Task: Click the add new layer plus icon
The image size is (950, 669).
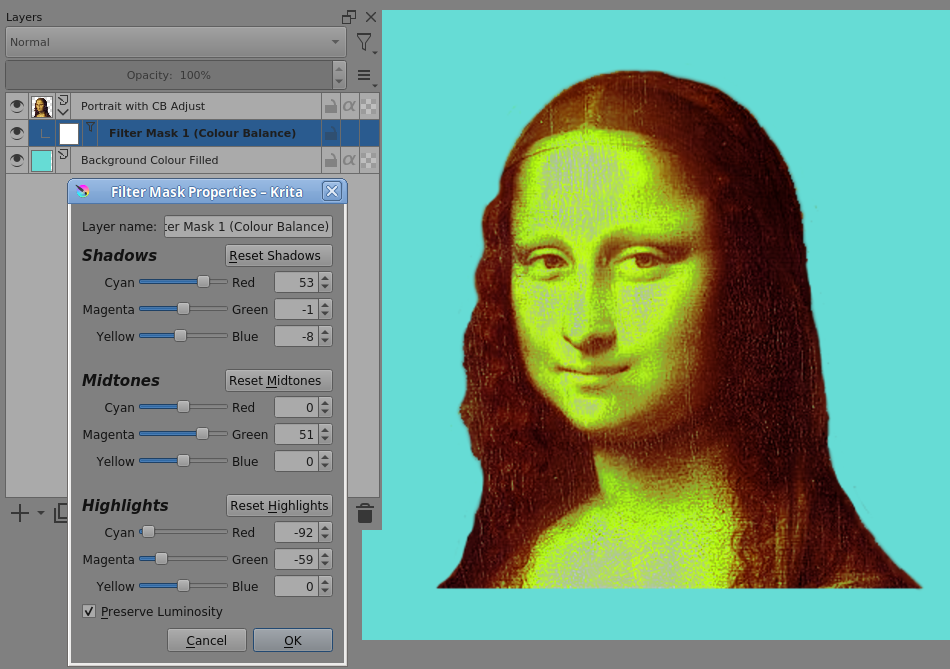Action: point(19,513)
